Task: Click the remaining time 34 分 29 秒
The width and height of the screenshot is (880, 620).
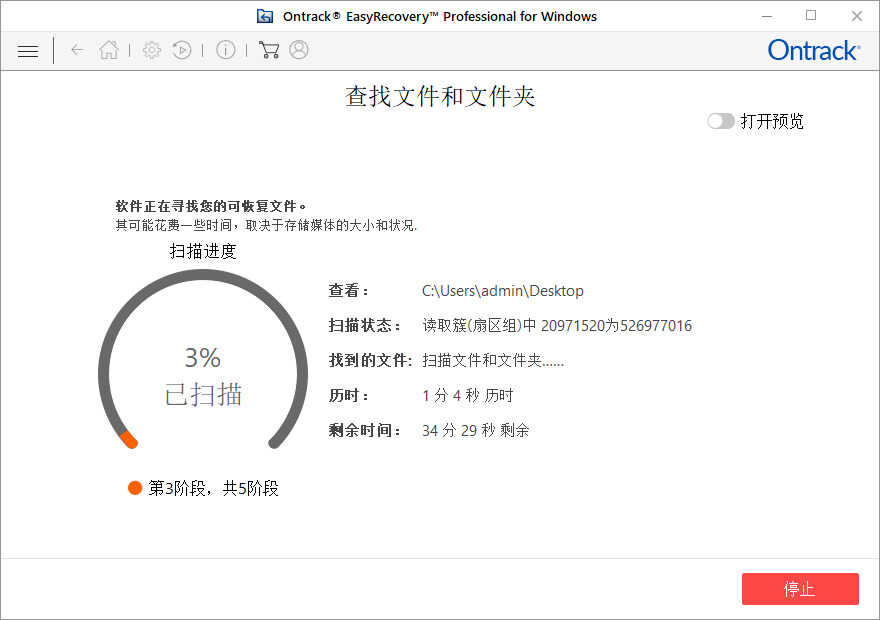Action: click(475, 430)
